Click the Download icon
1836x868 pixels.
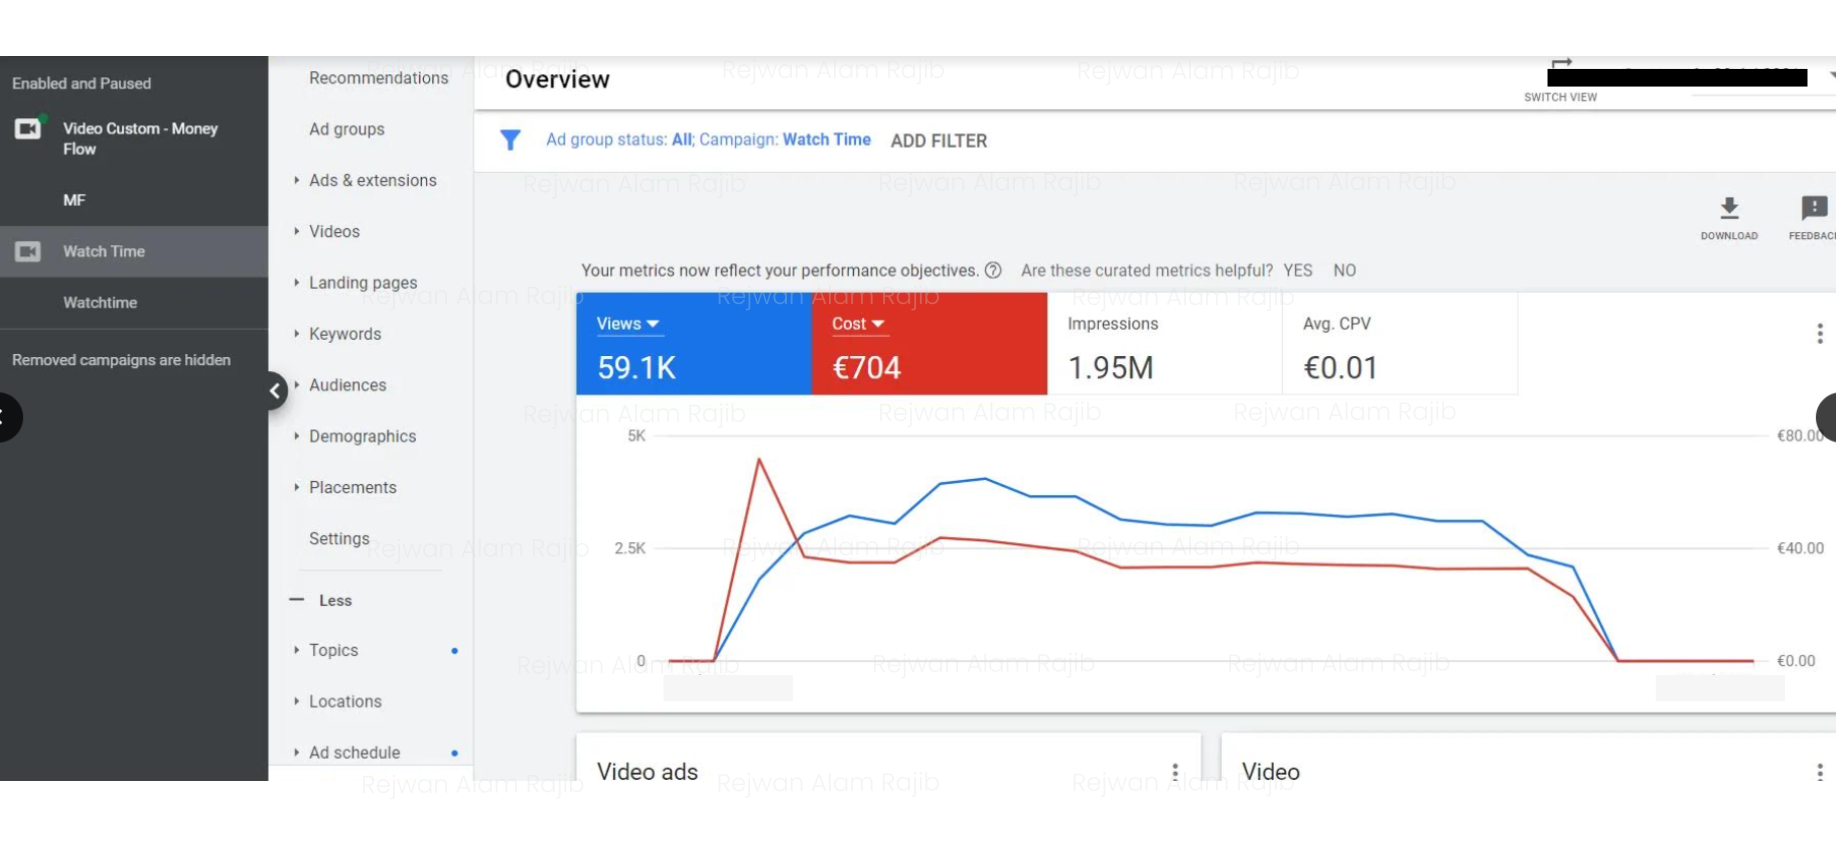pyautogui.click(x=1728, y=208)
